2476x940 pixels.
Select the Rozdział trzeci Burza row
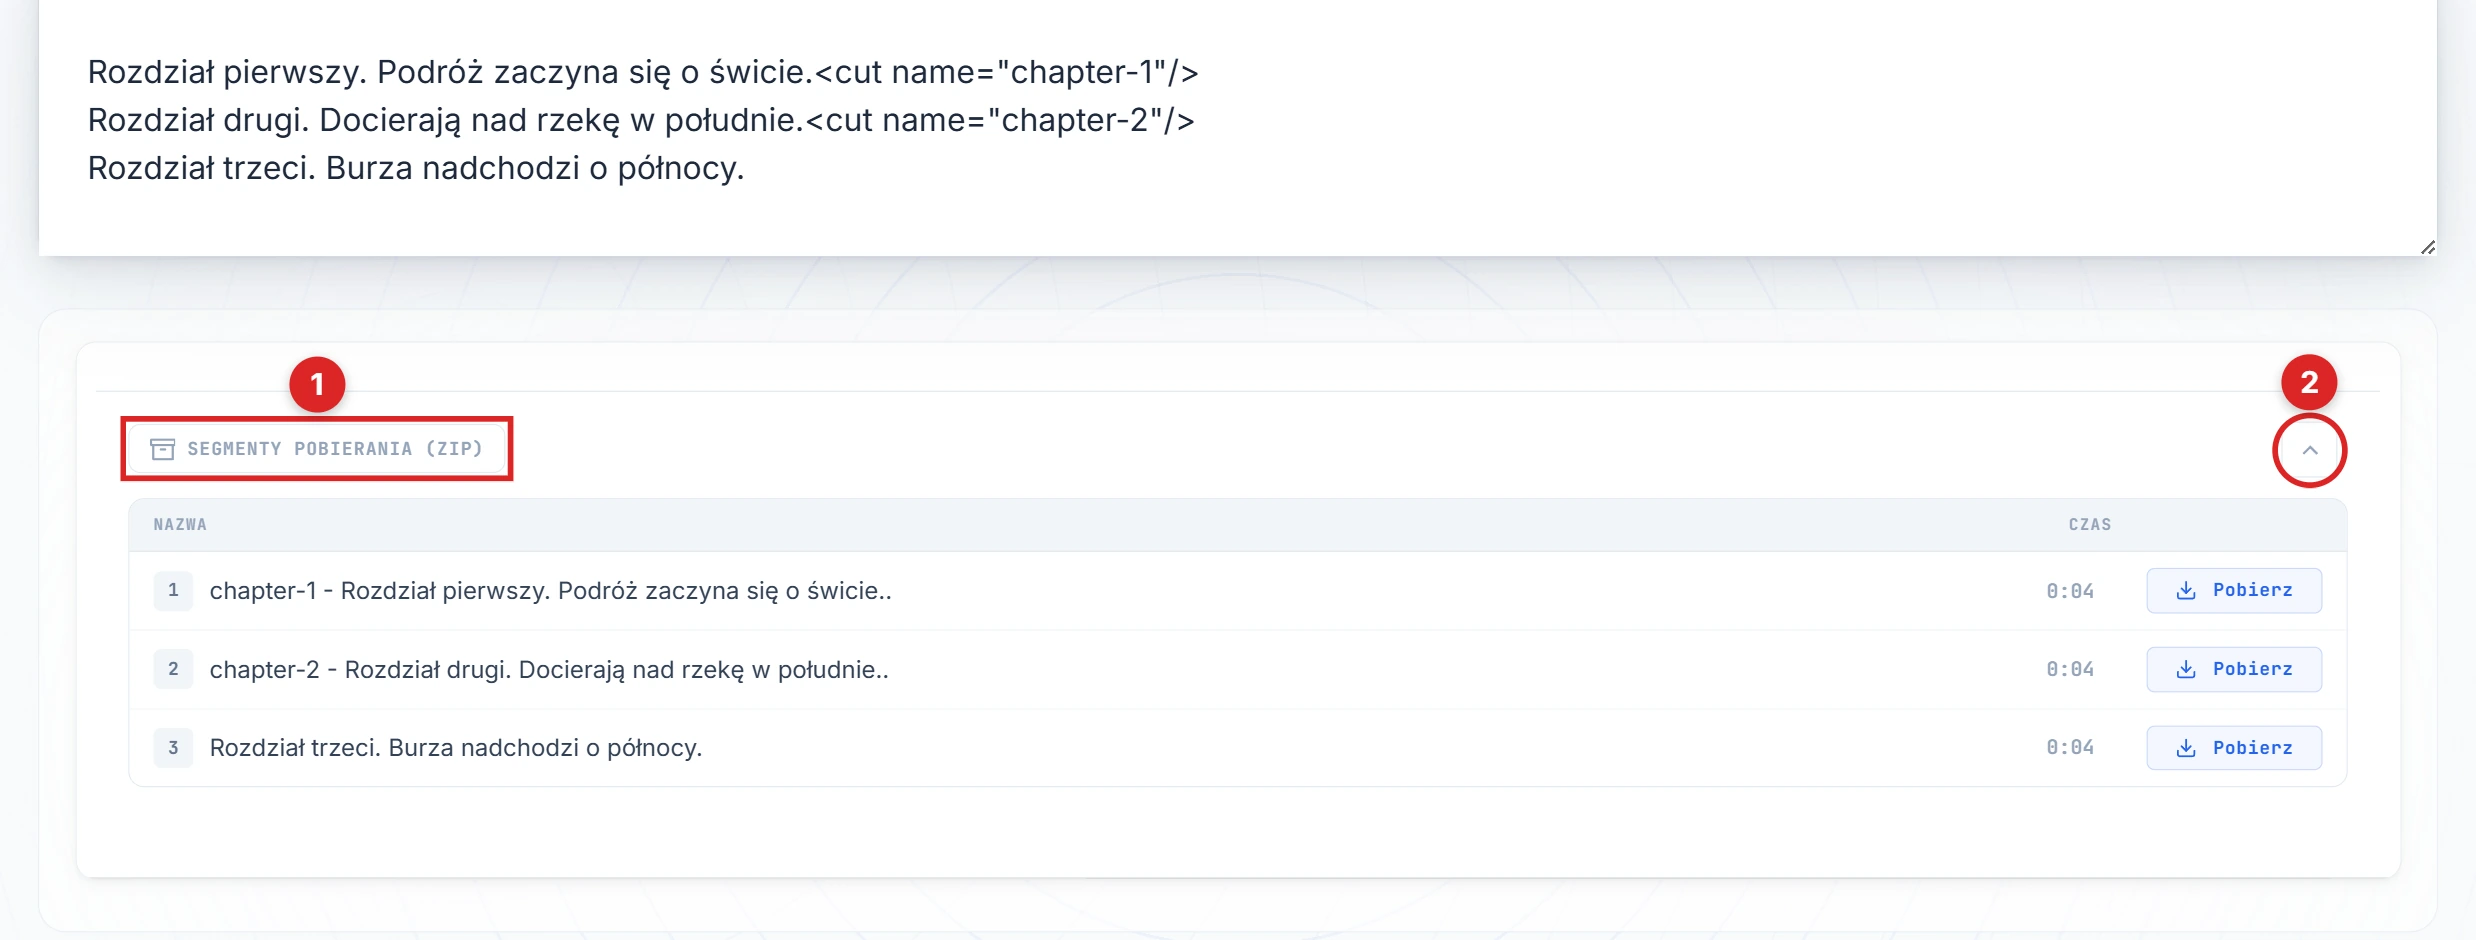(456, 748)
